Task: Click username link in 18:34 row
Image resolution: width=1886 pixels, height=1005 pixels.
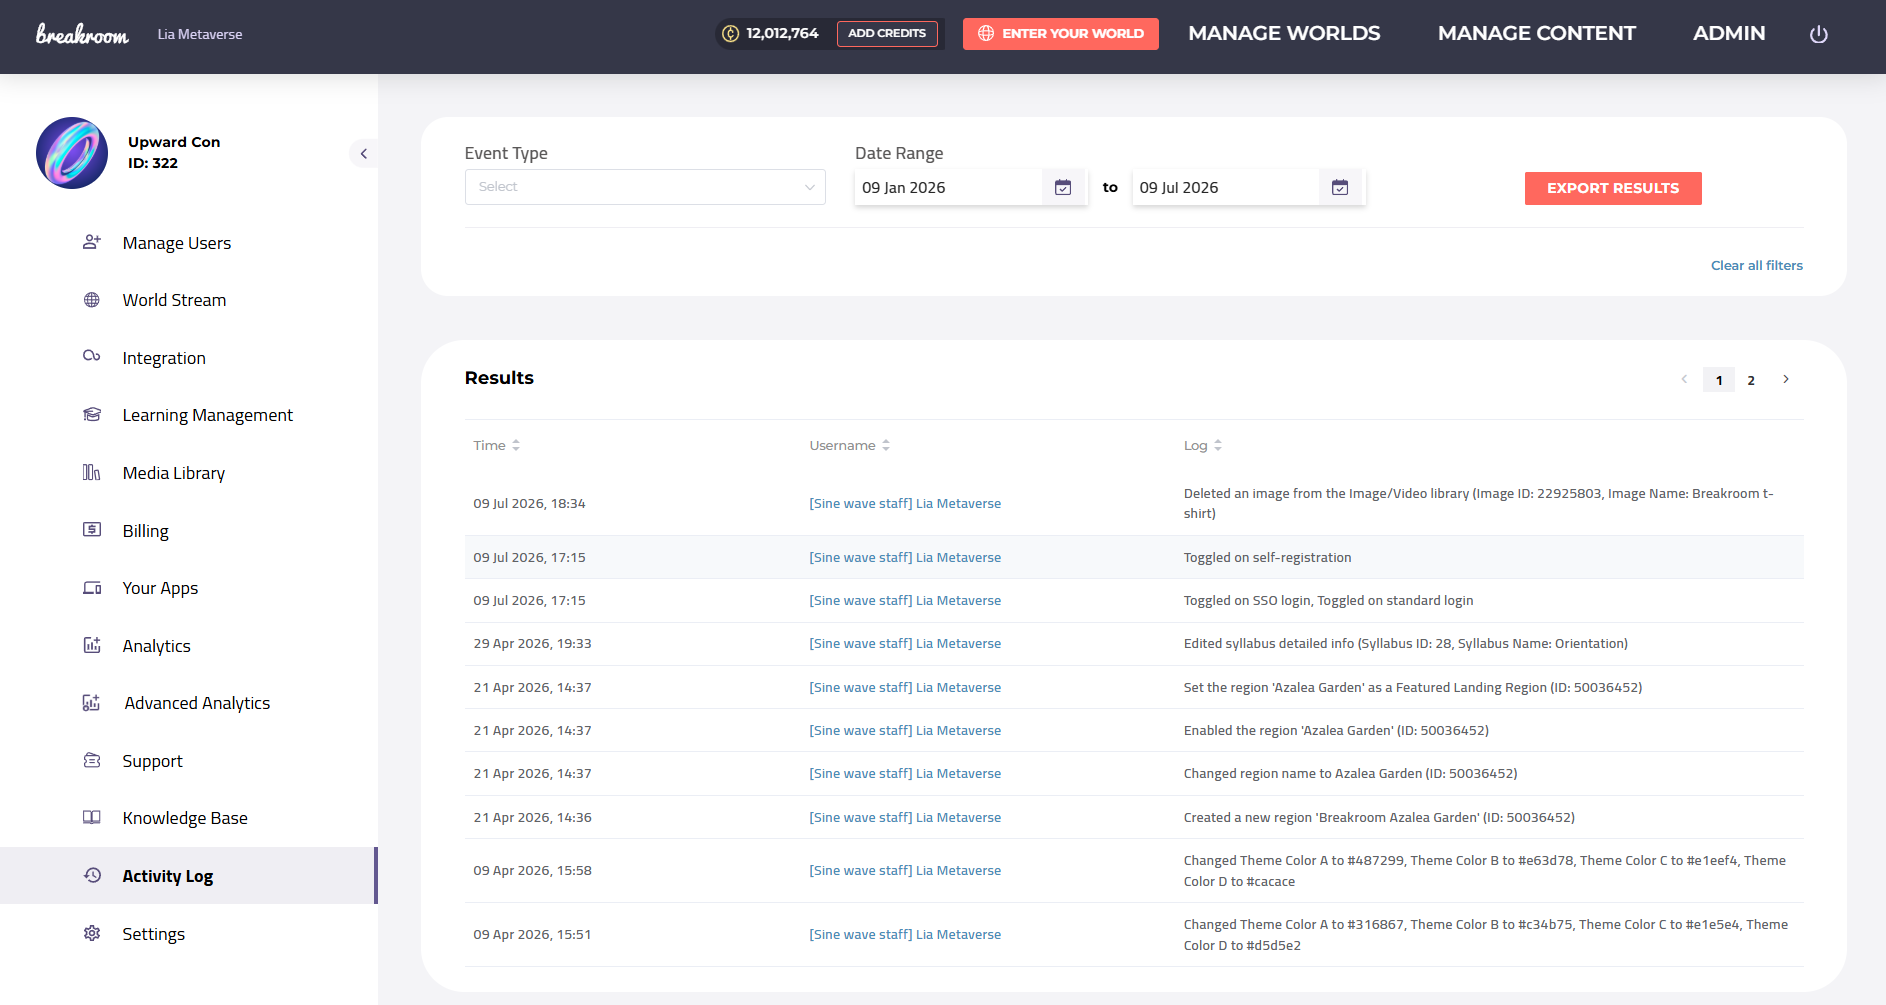Action: coord(905,503)
